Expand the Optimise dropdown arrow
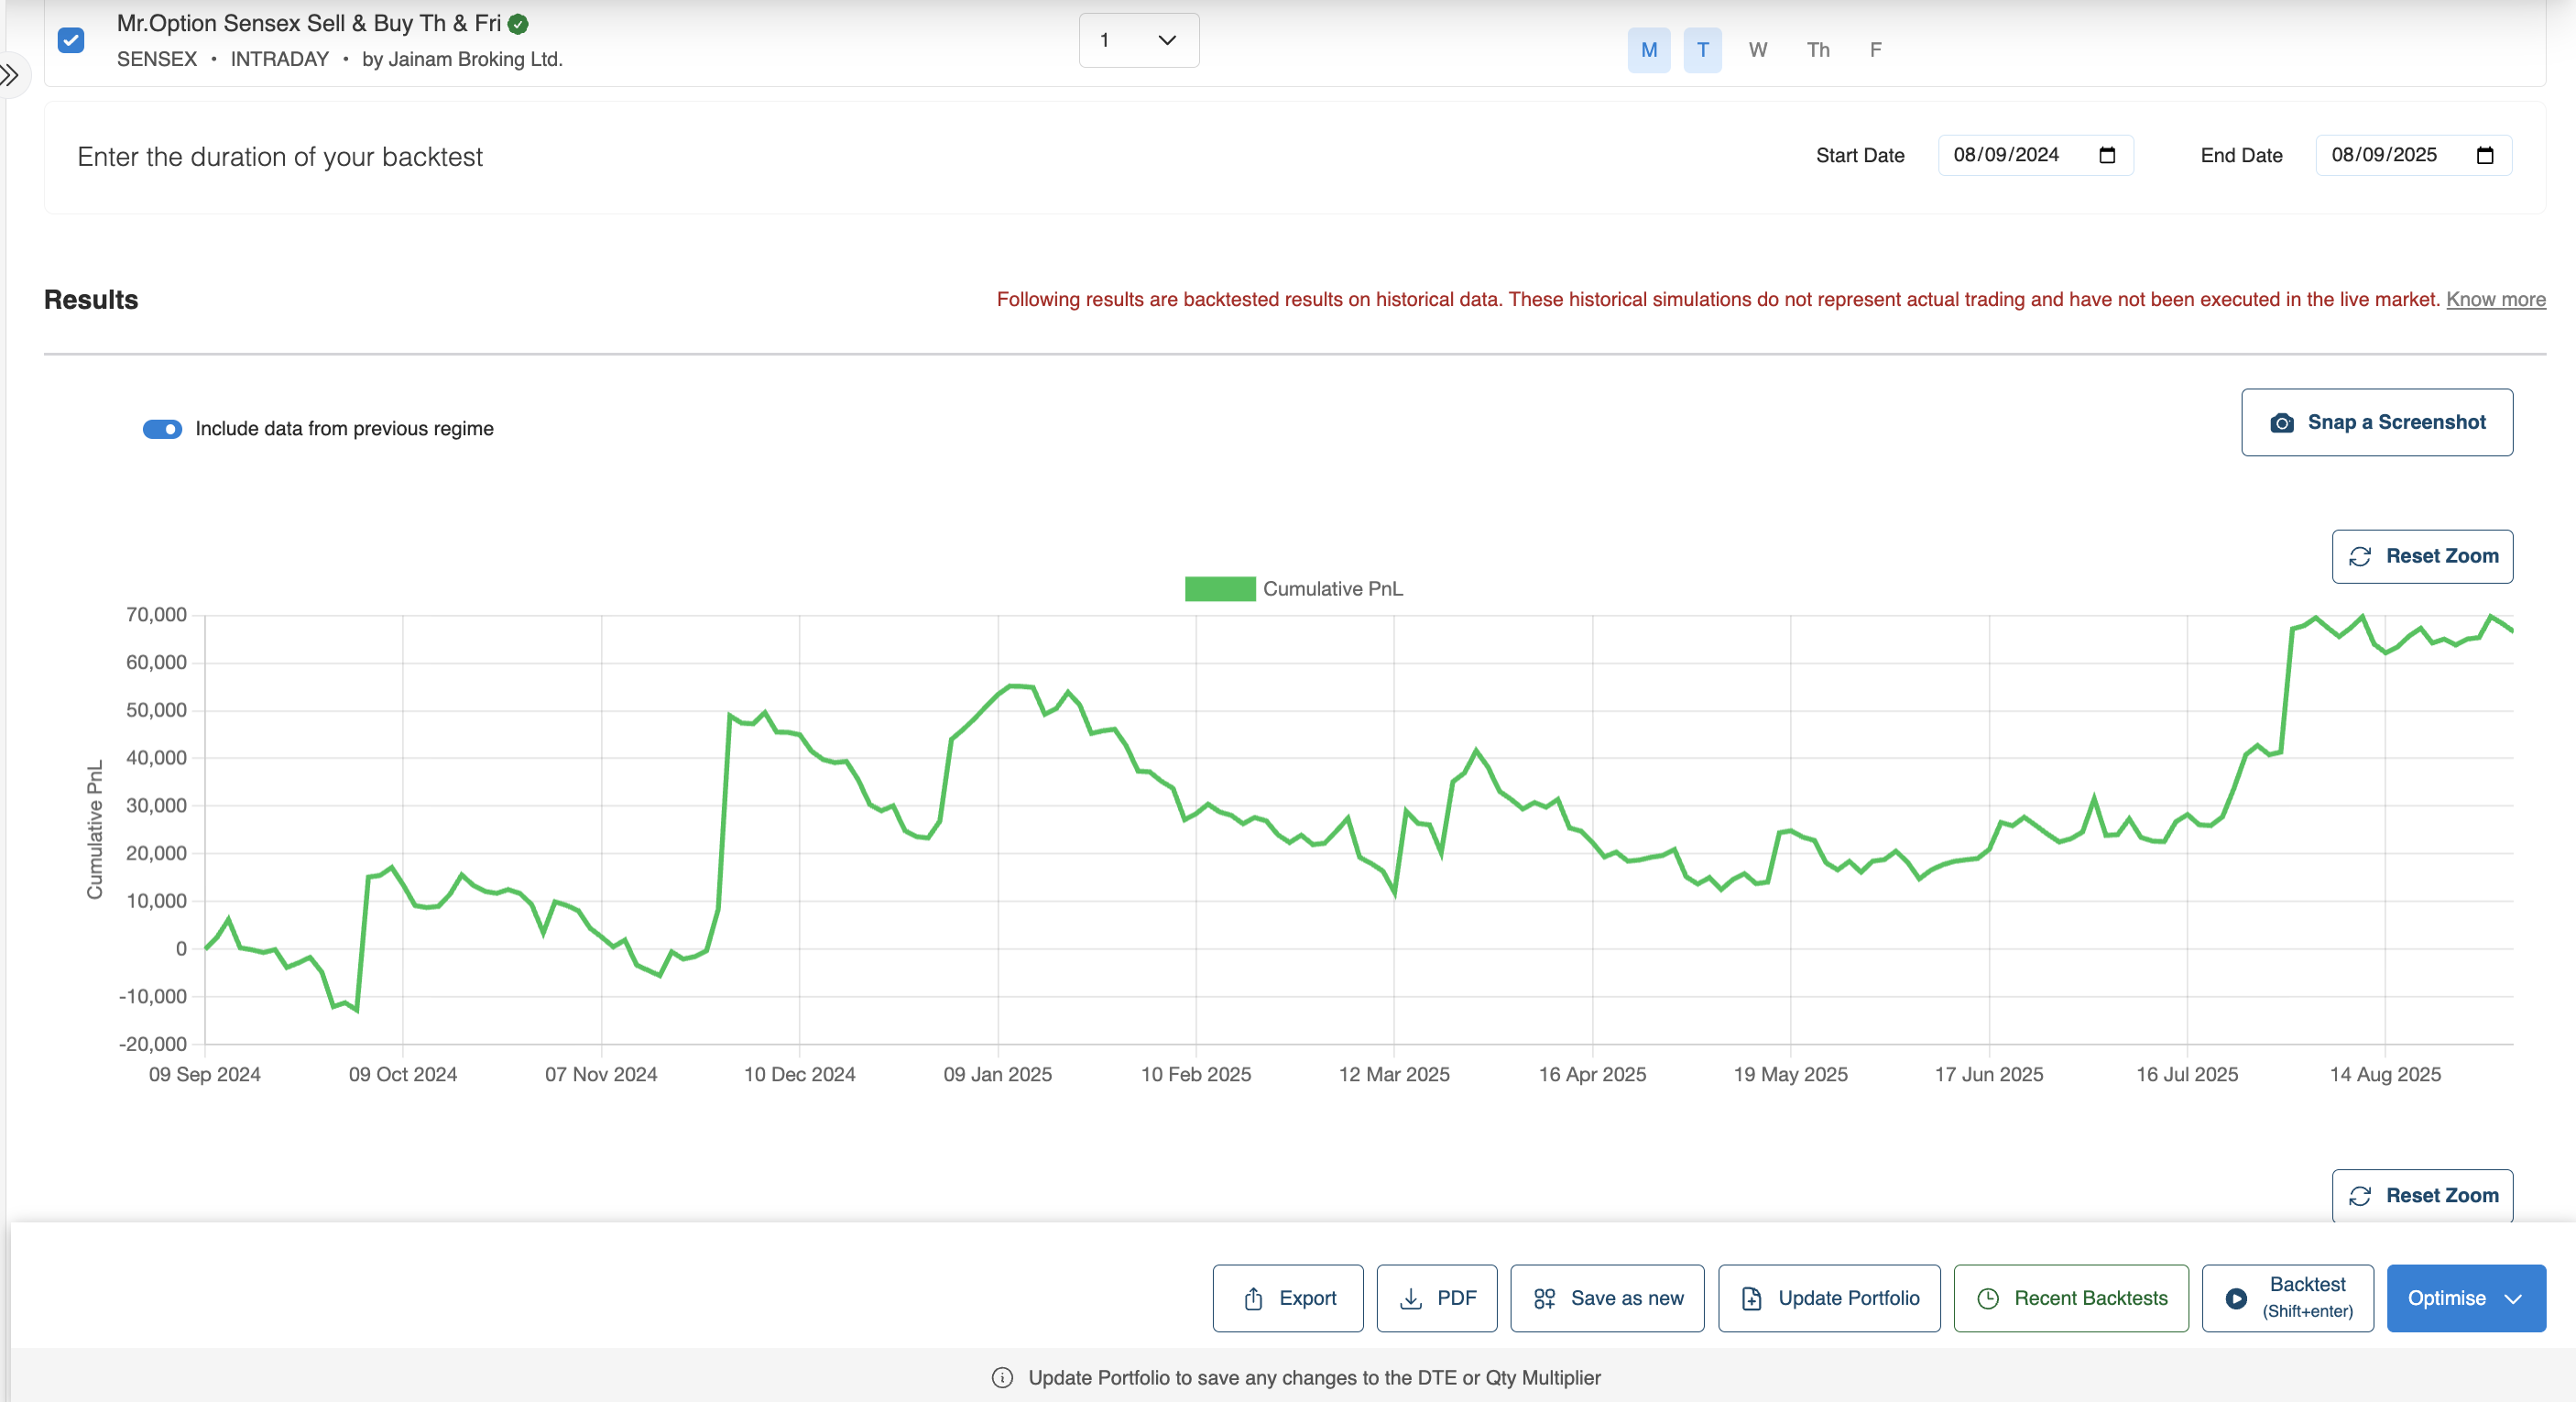The width and height of the screenshot is (2576, 1402). coord(2512,1298)
